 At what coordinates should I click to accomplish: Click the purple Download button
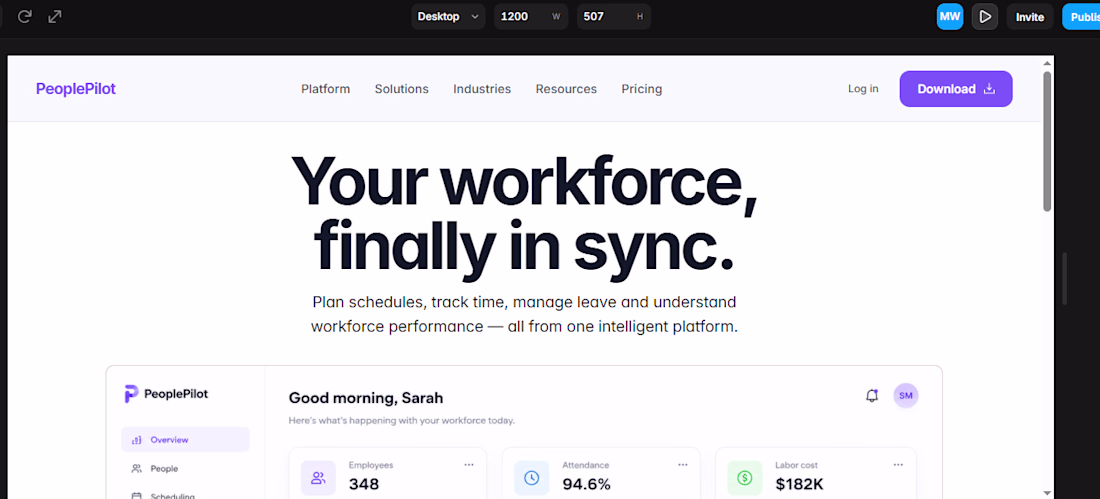pyautogui.click(x=955, y=89)
